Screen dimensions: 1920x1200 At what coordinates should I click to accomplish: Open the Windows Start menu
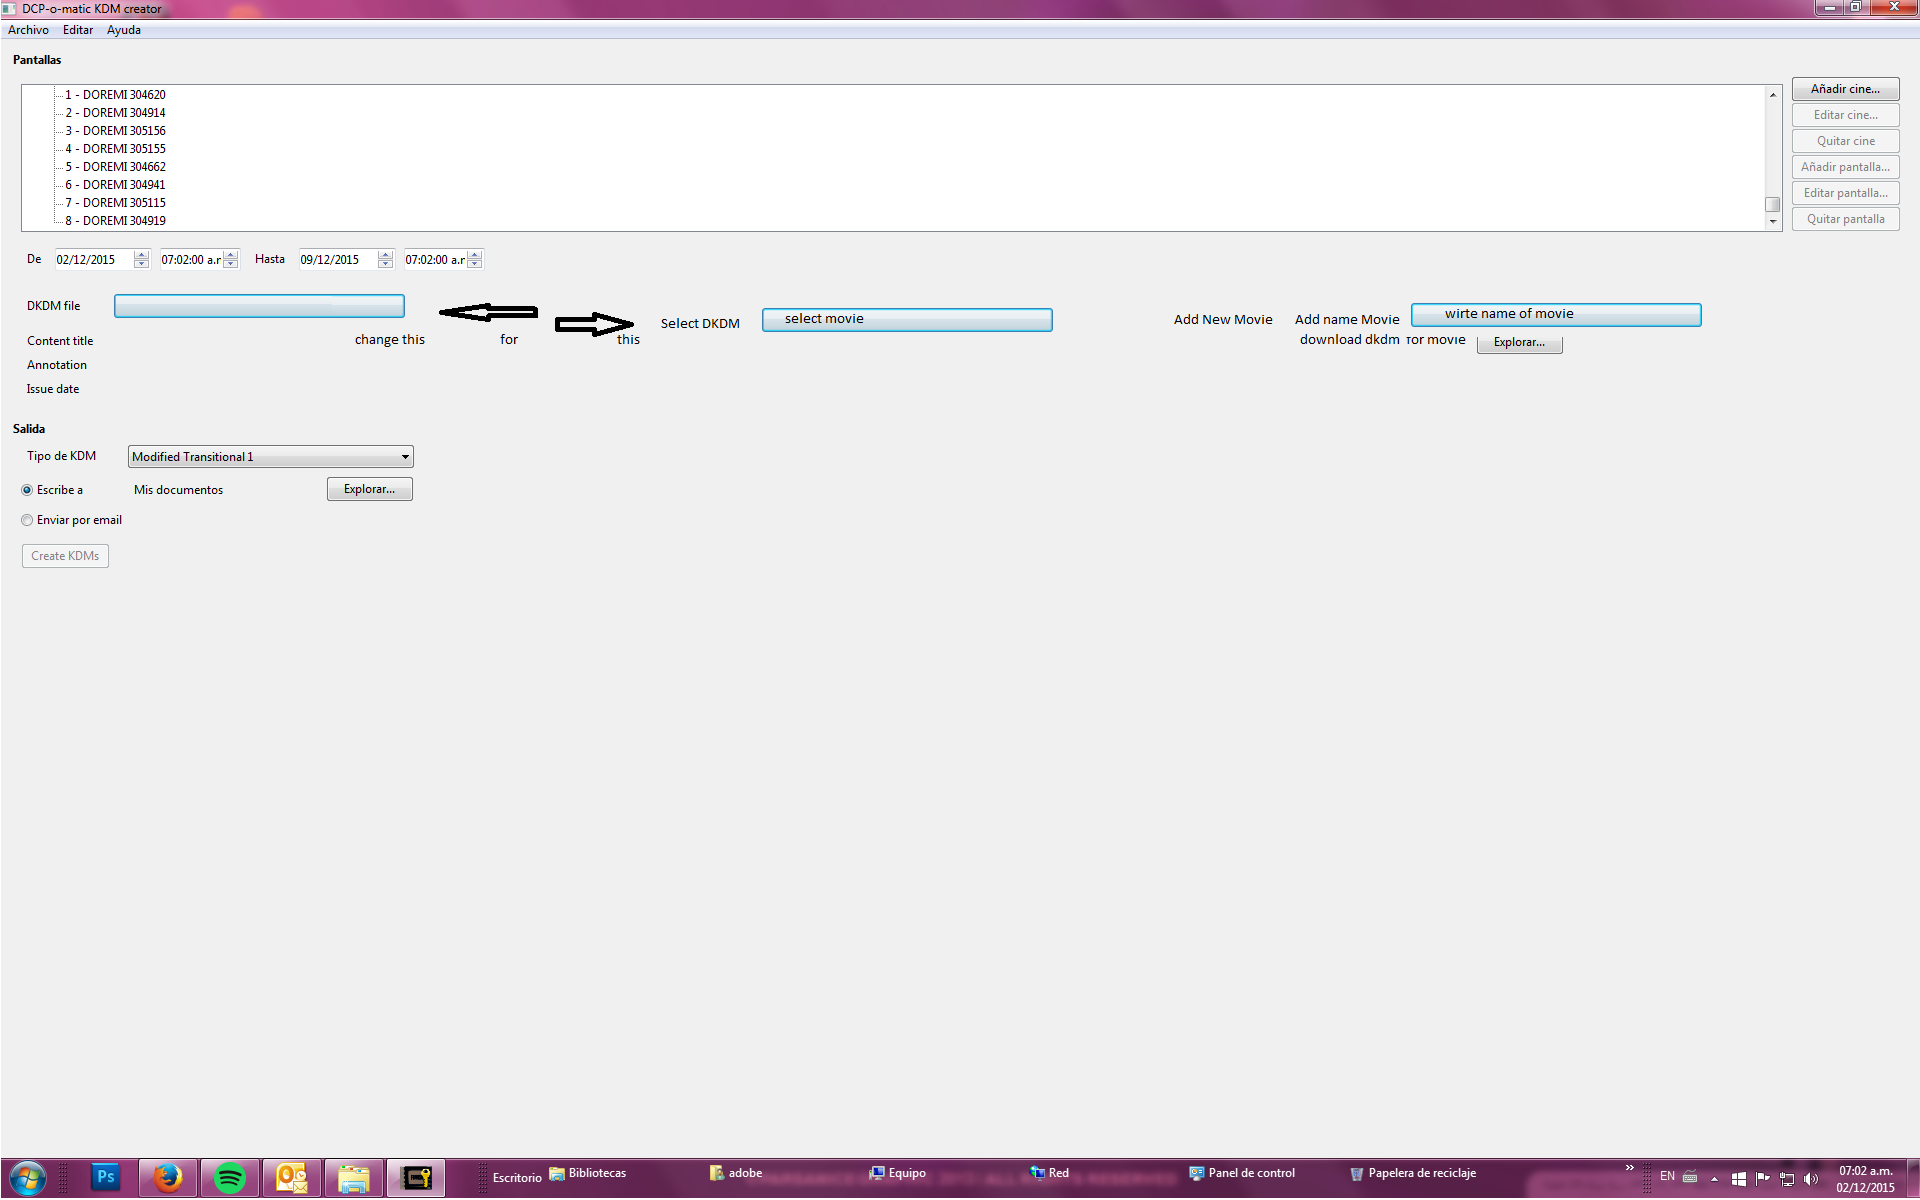tap(28, 1178)
